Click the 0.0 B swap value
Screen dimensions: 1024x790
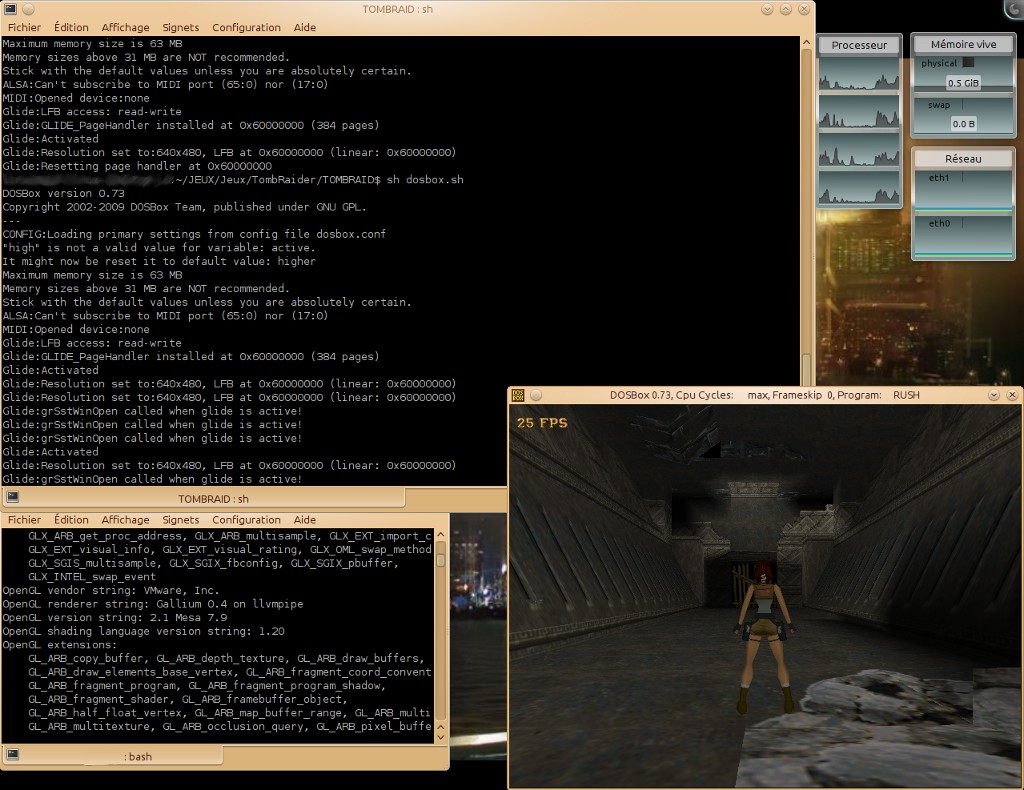963,124
